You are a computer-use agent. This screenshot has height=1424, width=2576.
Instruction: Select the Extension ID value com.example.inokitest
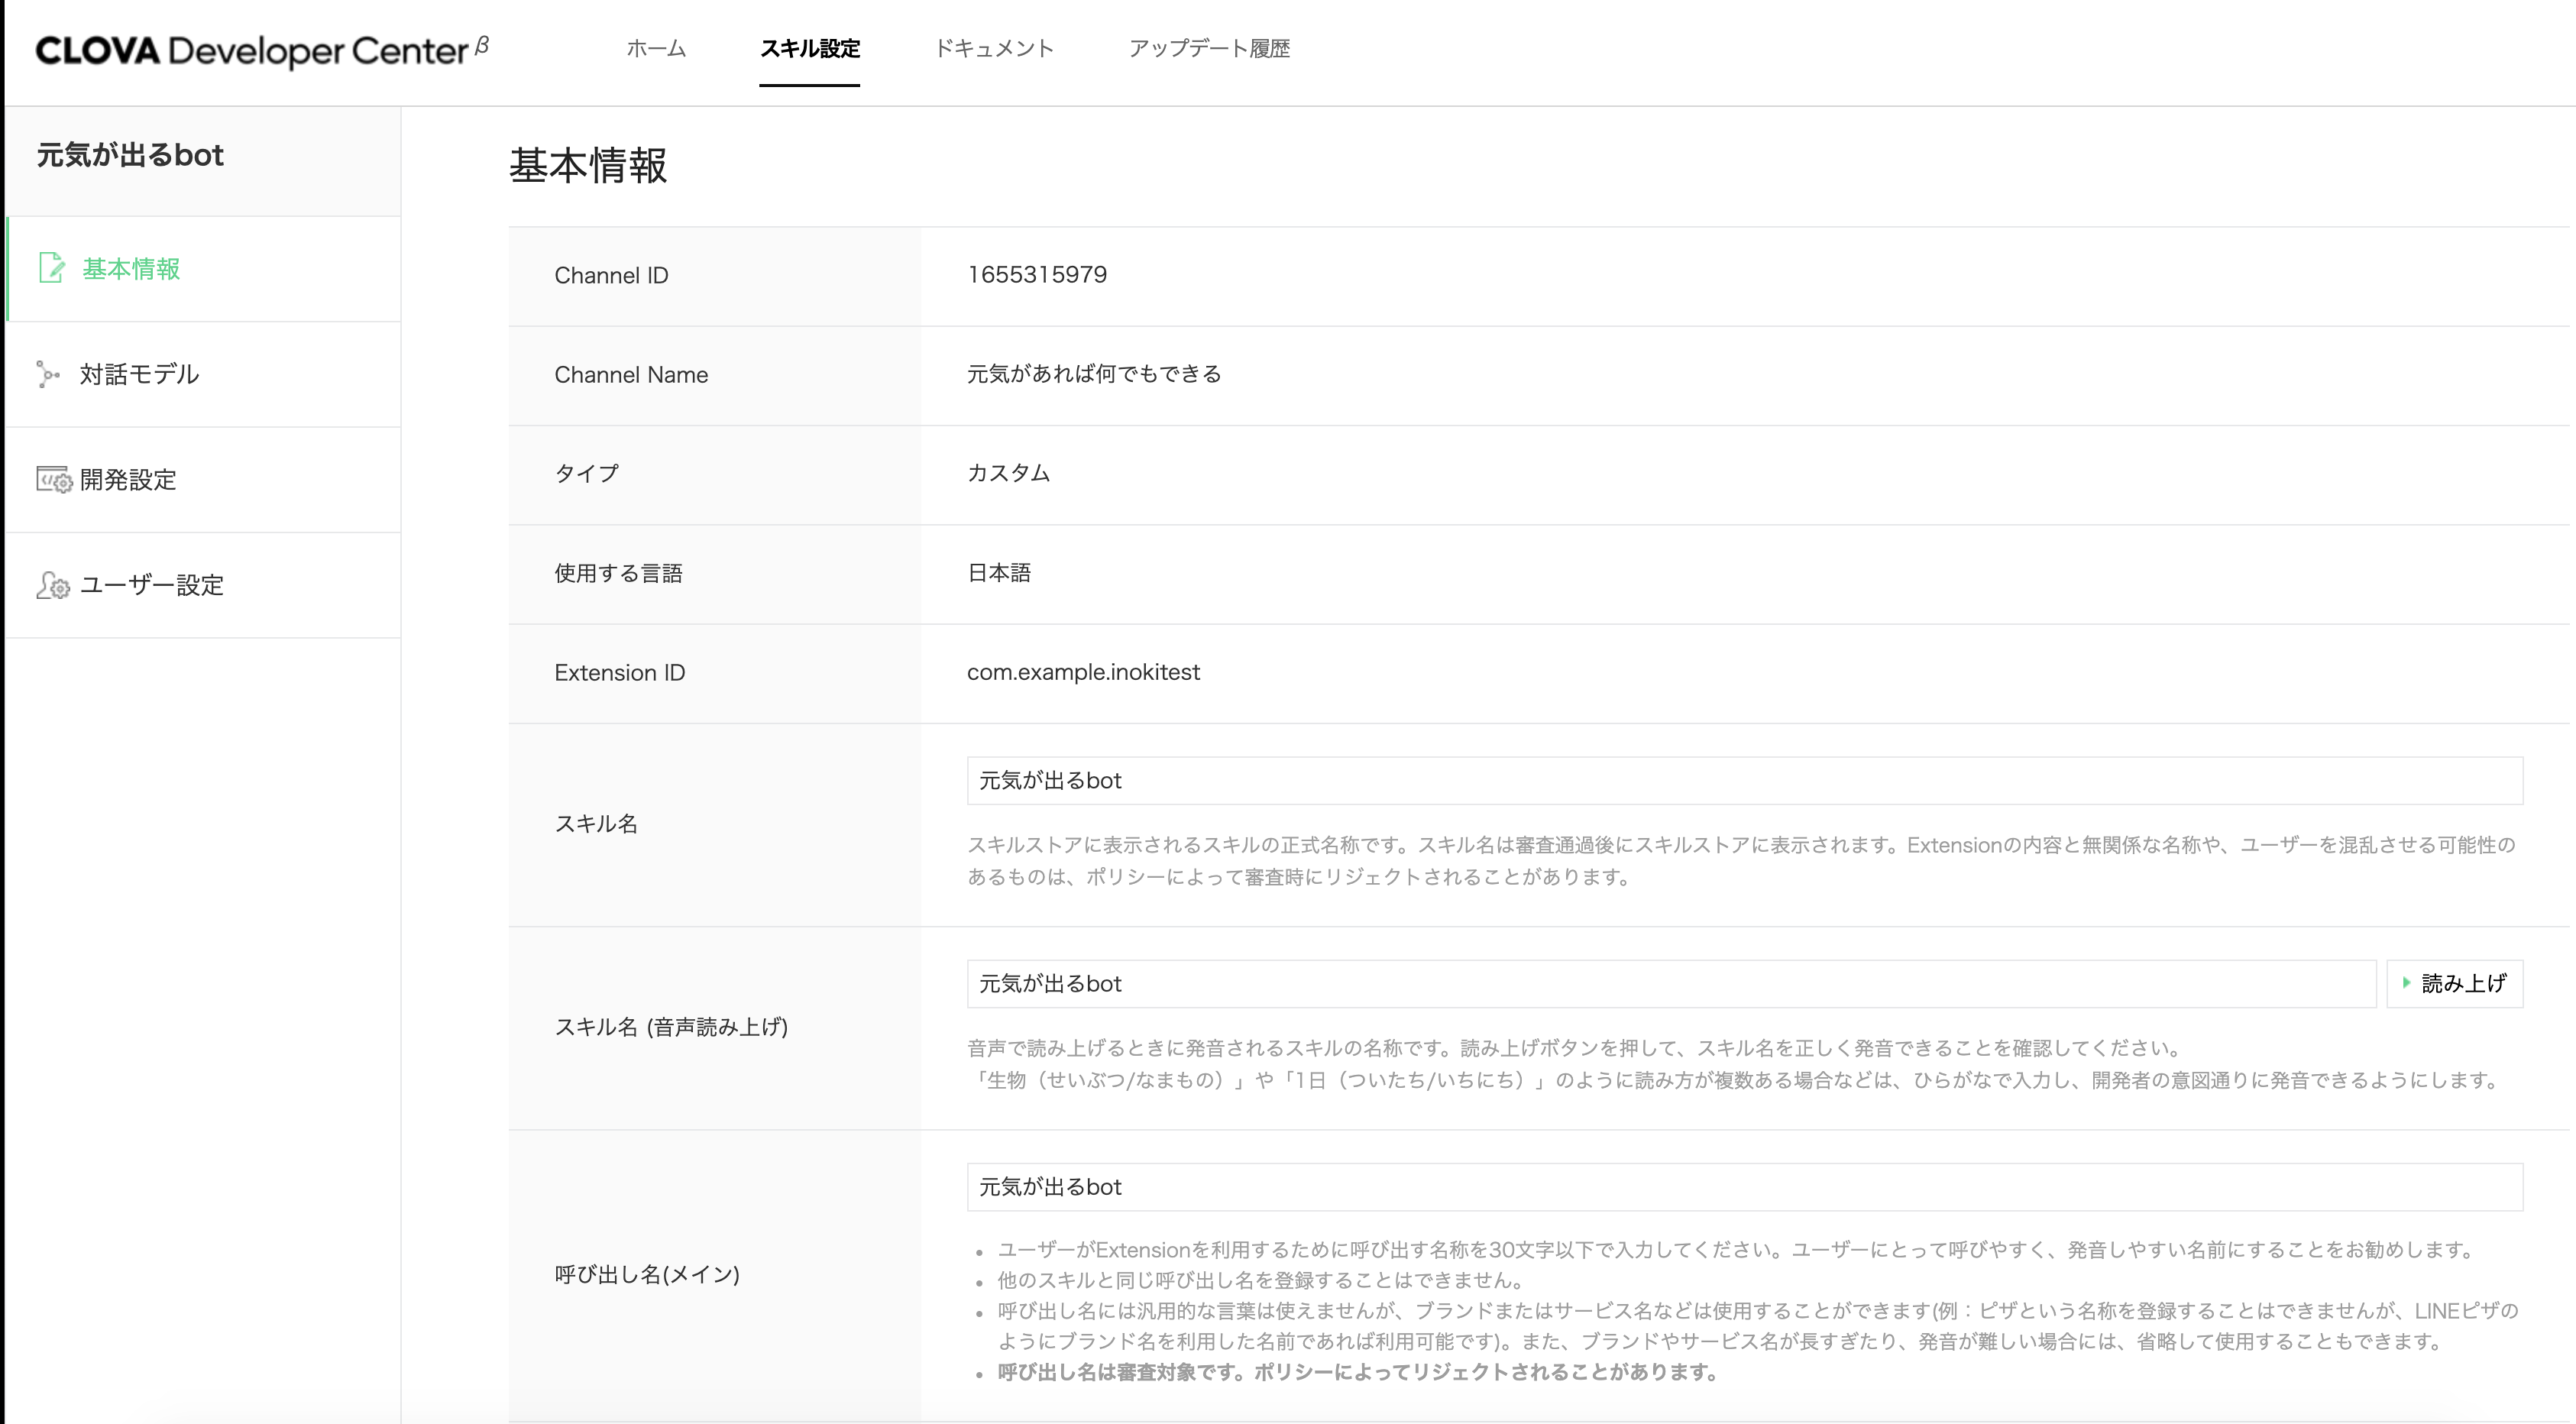[1083, 672]
